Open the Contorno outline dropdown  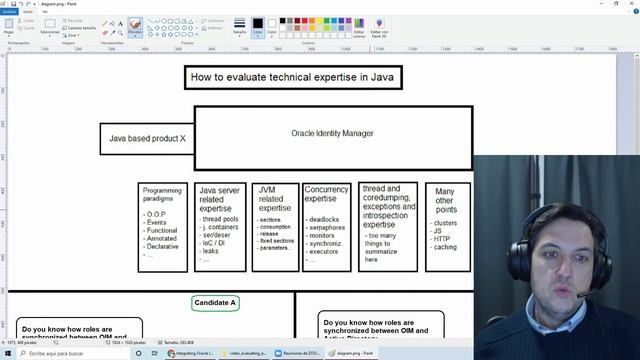[215, 20]
